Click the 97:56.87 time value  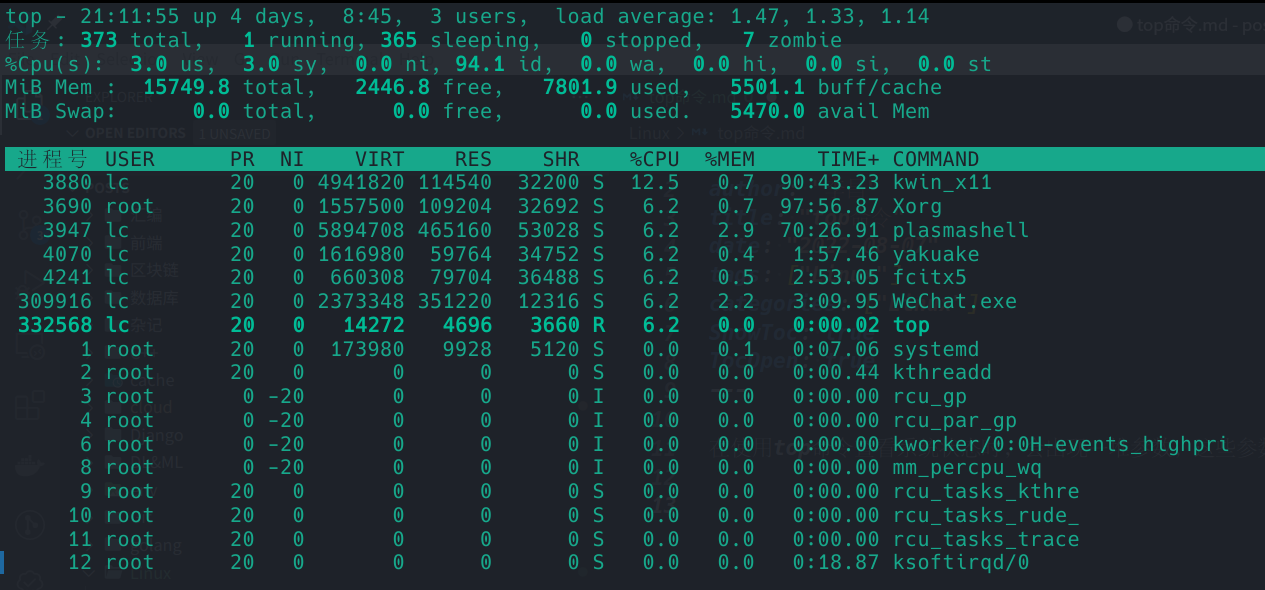[x=830, y=207]
